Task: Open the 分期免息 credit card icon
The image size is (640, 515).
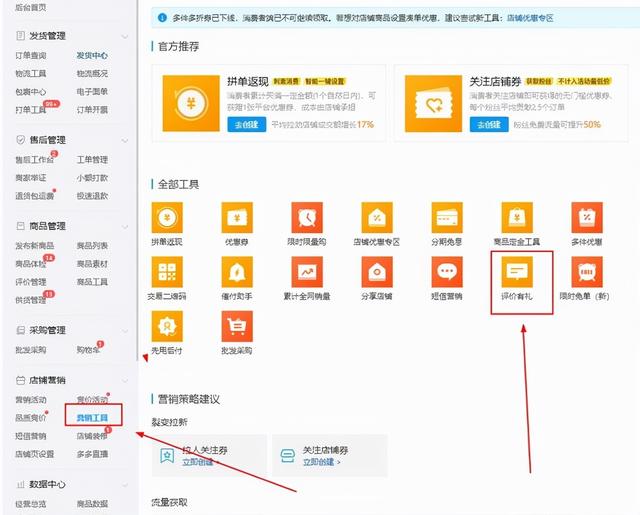Action: point(447,218)
